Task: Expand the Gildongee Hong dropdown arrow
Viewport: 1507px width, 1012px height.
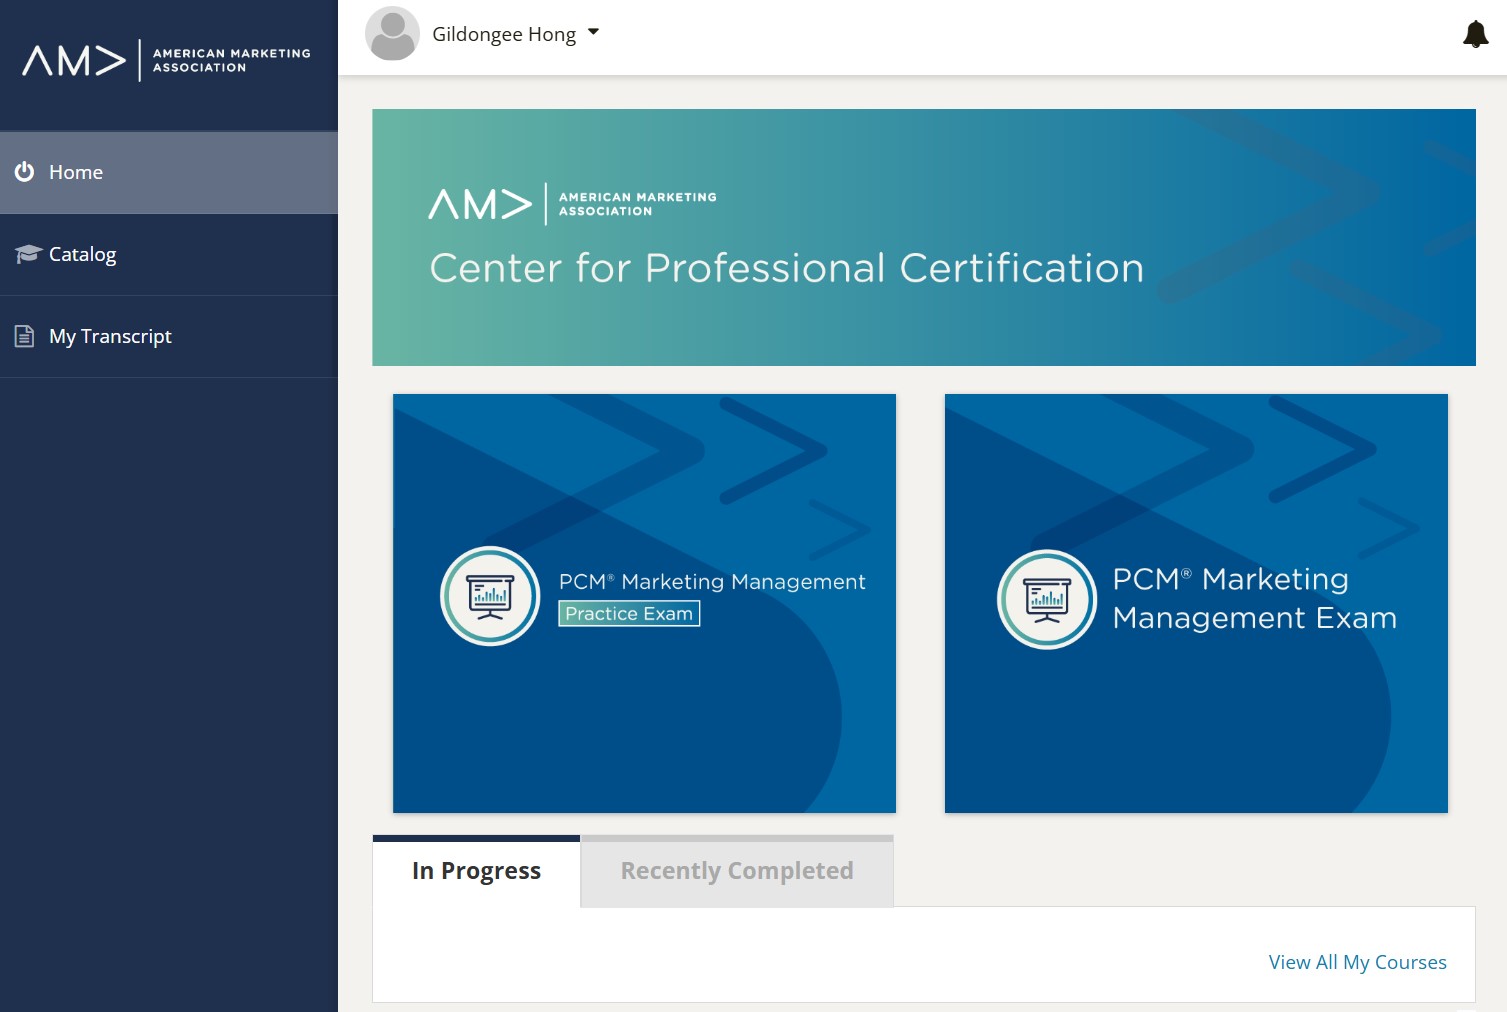Action: pos(593,33)
